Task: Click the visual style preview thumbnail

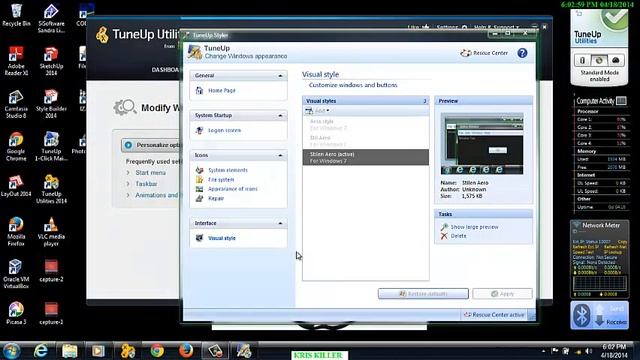Action: point(482,144)
